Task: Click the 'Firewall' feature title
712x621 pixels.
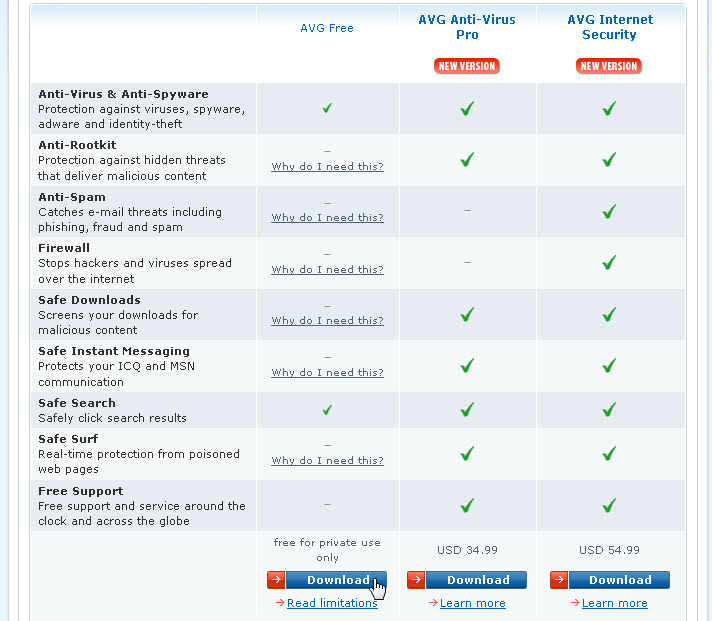Action: tap(64, 248)
